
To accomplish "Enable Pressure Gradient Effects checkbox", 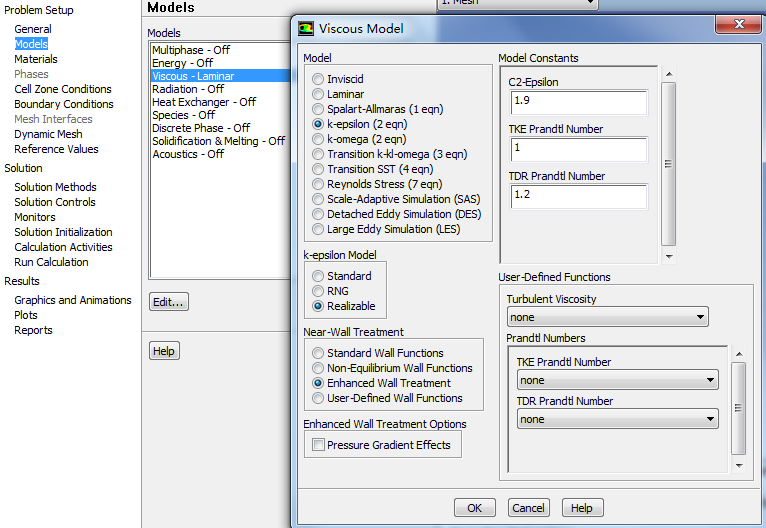I will point(319,444).
